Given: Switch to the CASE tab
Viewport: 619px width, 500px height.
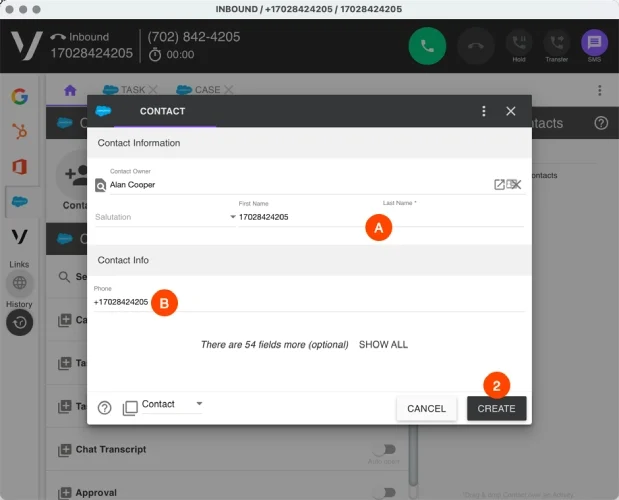Looking at the screenshot, I should point(199,90).
